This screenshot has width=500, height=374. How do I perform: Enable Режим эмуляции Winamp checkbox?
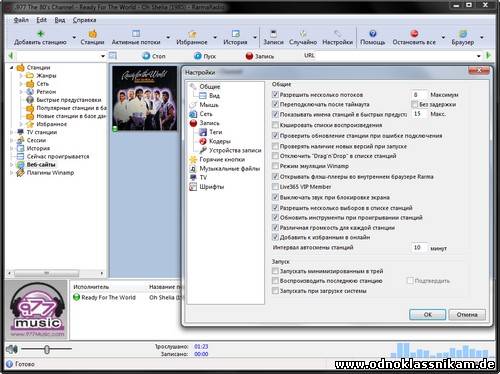(x=275, y=166)
